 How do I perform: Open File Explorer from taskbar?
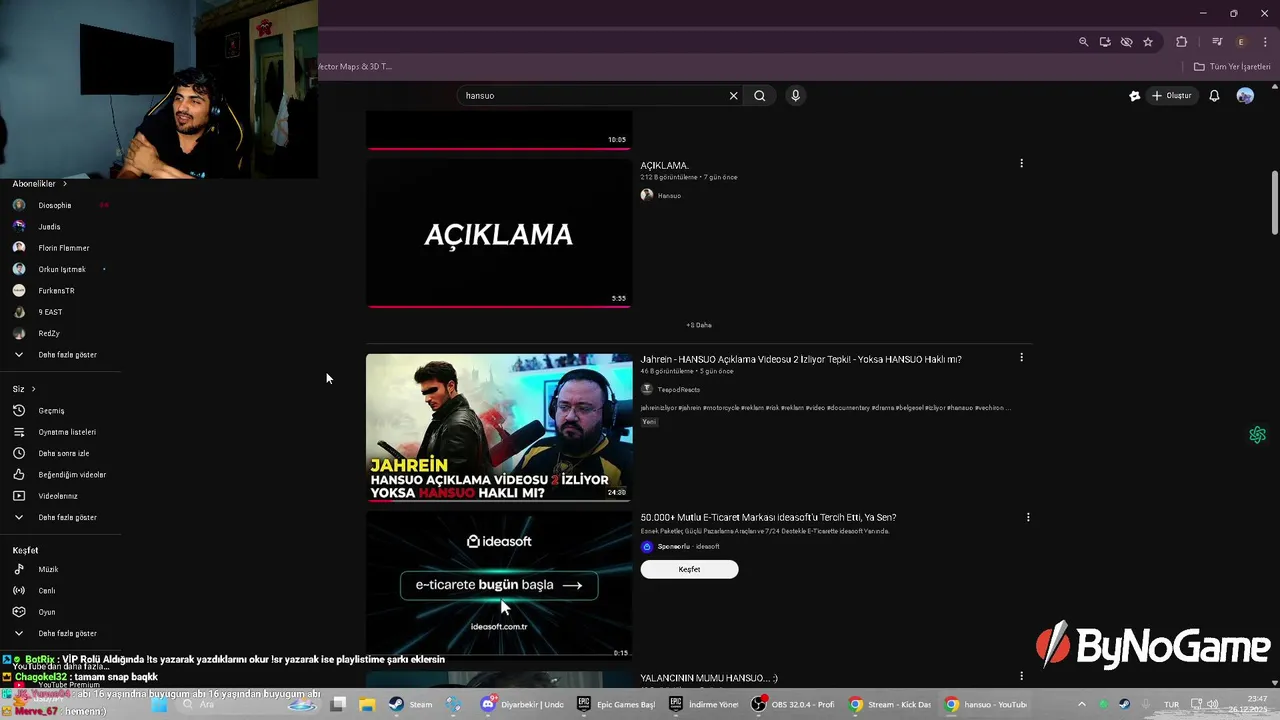367,705
